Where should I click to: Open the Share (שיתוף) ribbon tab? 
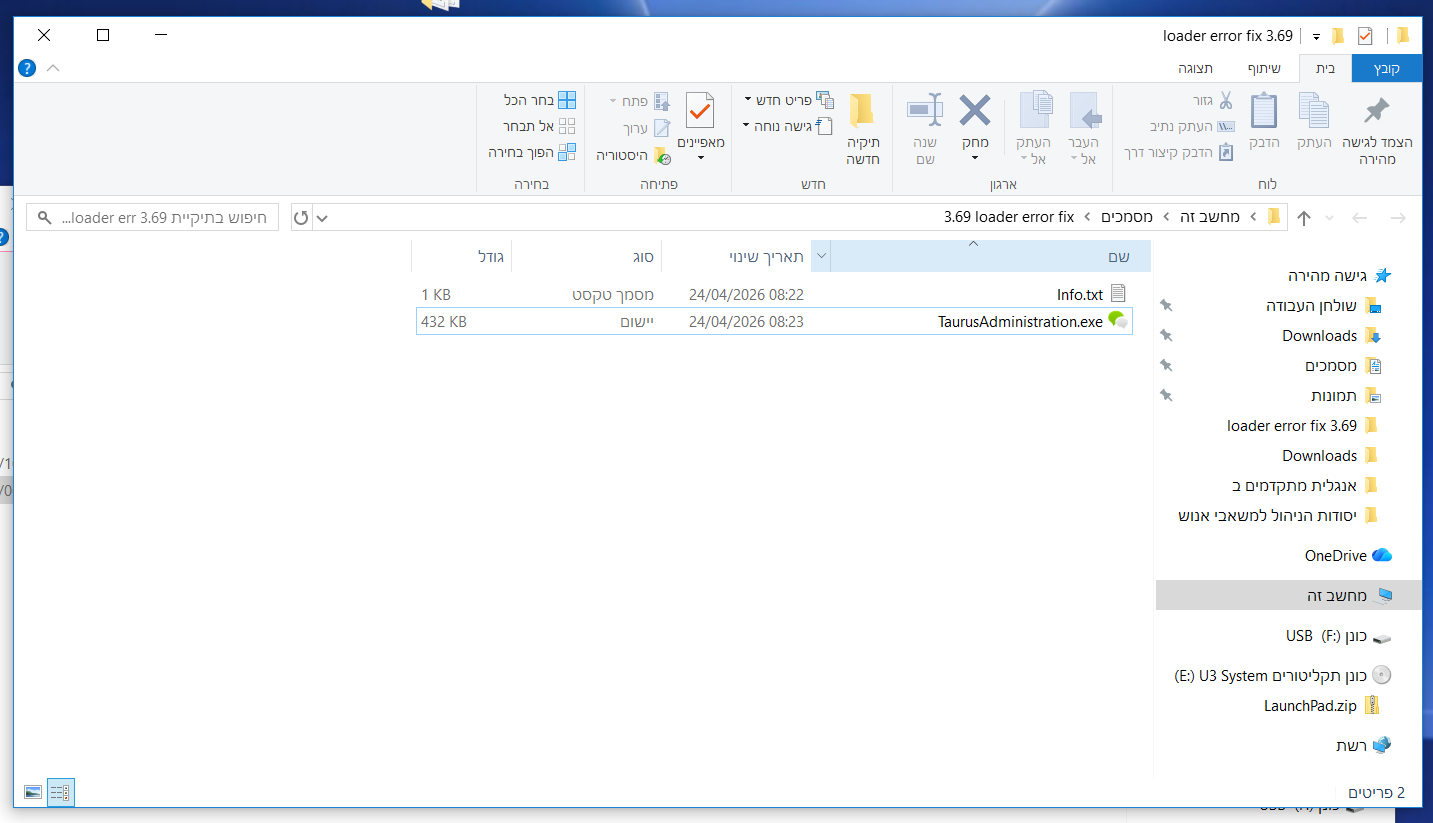coord(1264,69)
